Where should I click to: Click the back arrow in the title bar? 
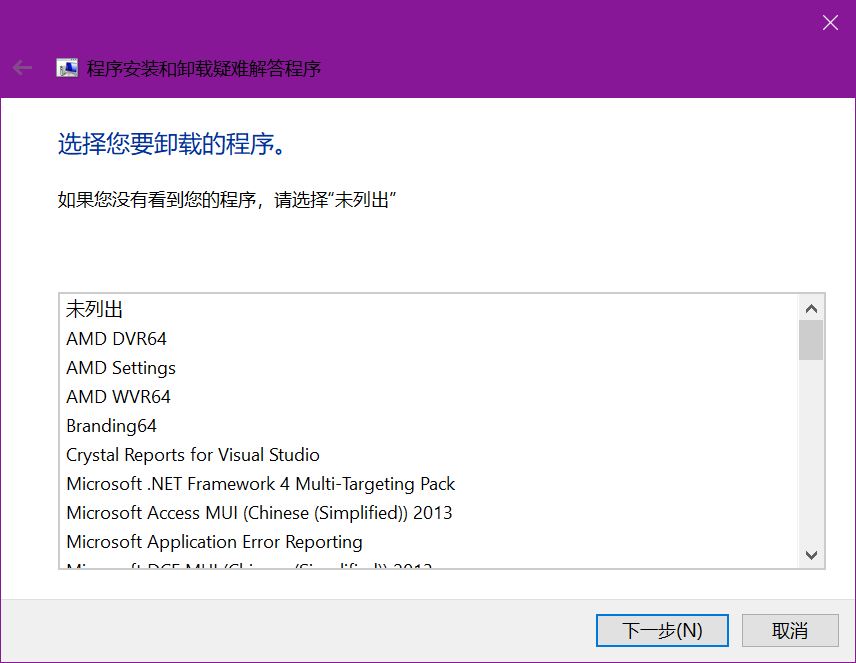[22, 68]
